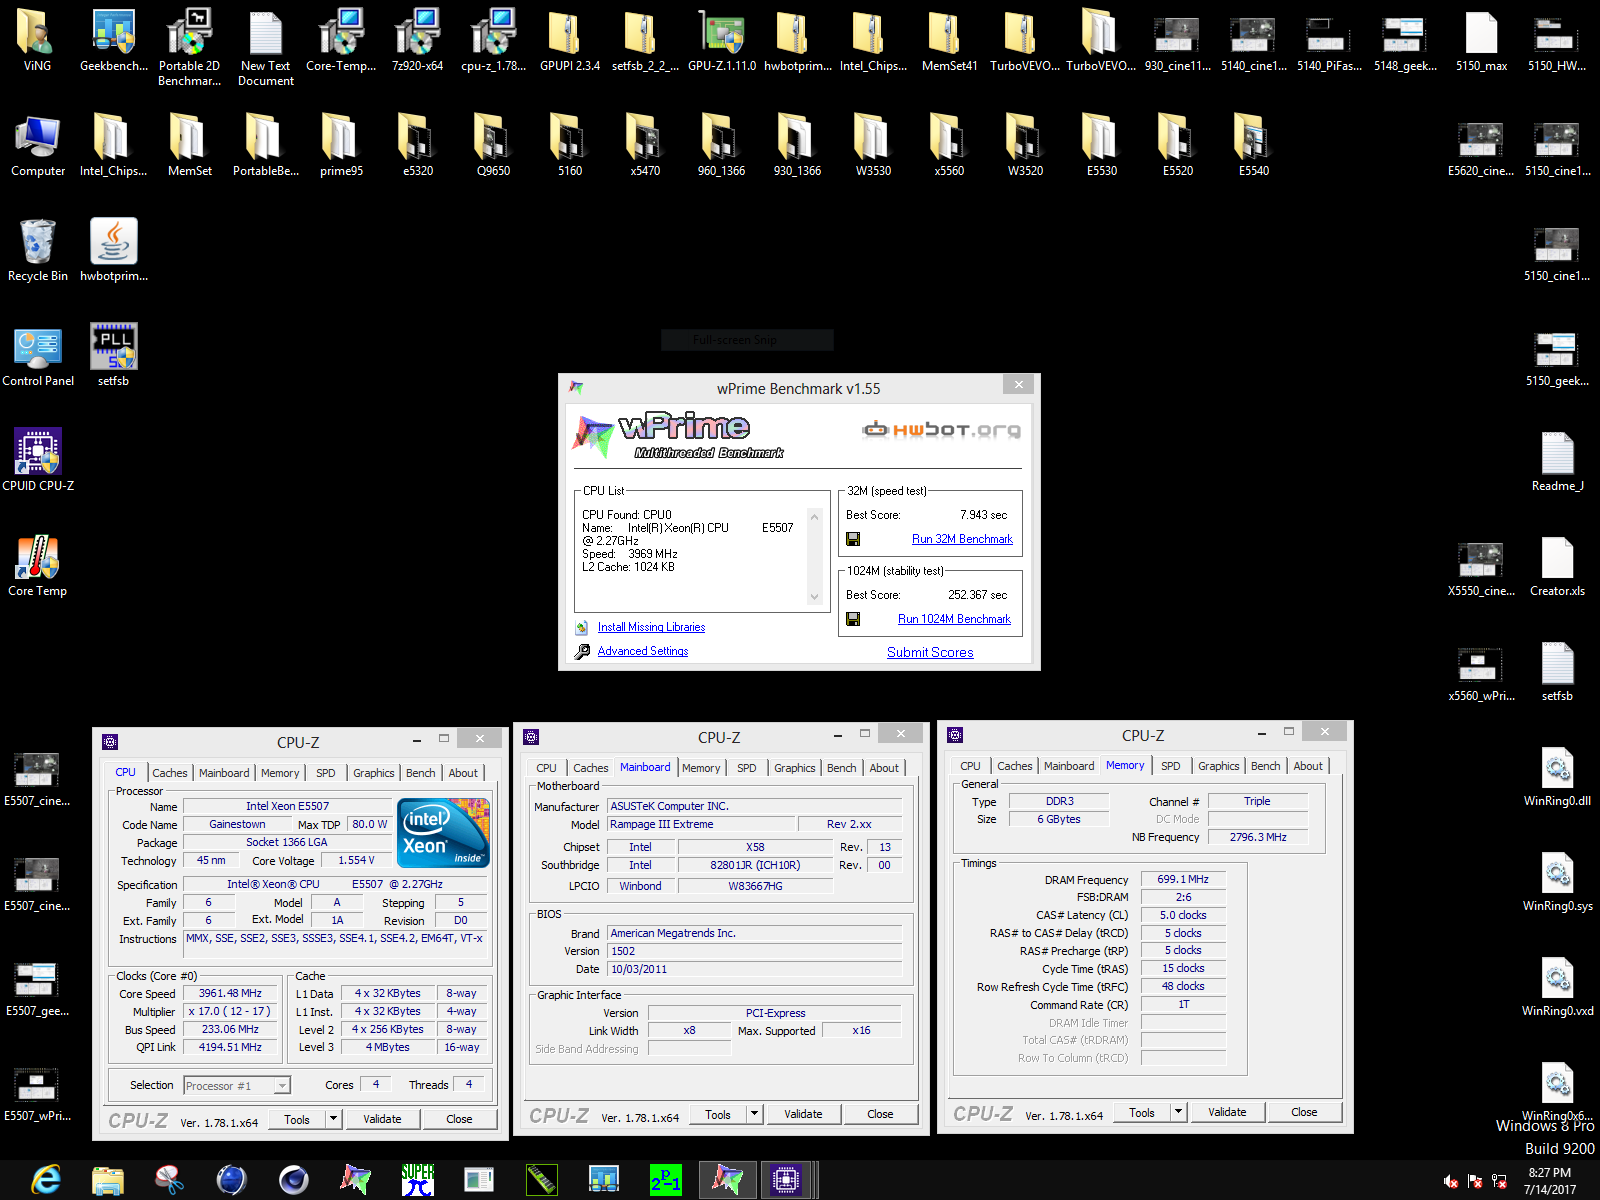Click the hwbot.org logo in wPrime
The height and width of the screenshot is (1200, 1600).
pyautogui.click(x=941, y=430)
